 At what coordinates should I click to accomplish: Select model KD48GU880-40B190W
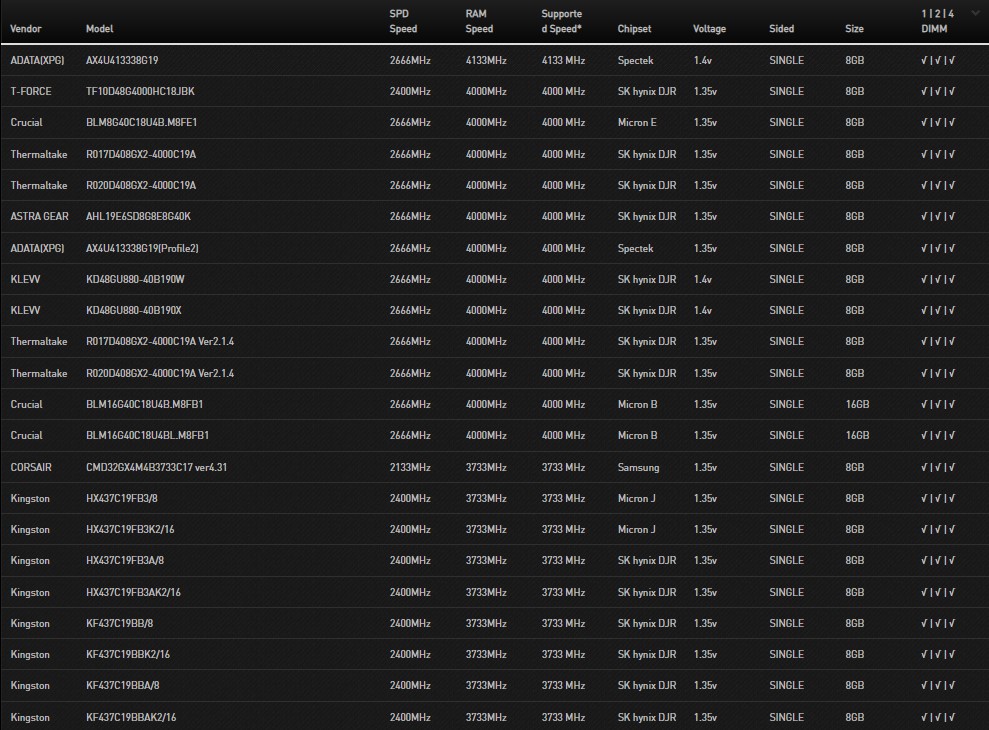tap(135, 280)
